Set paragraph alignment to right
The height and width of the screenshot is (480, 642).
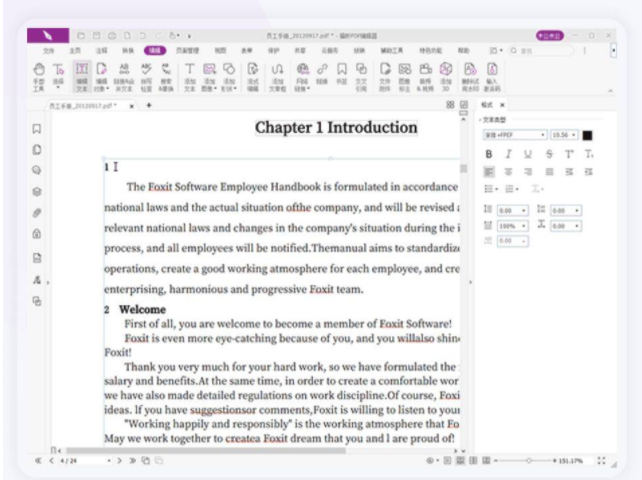[528, 172]
